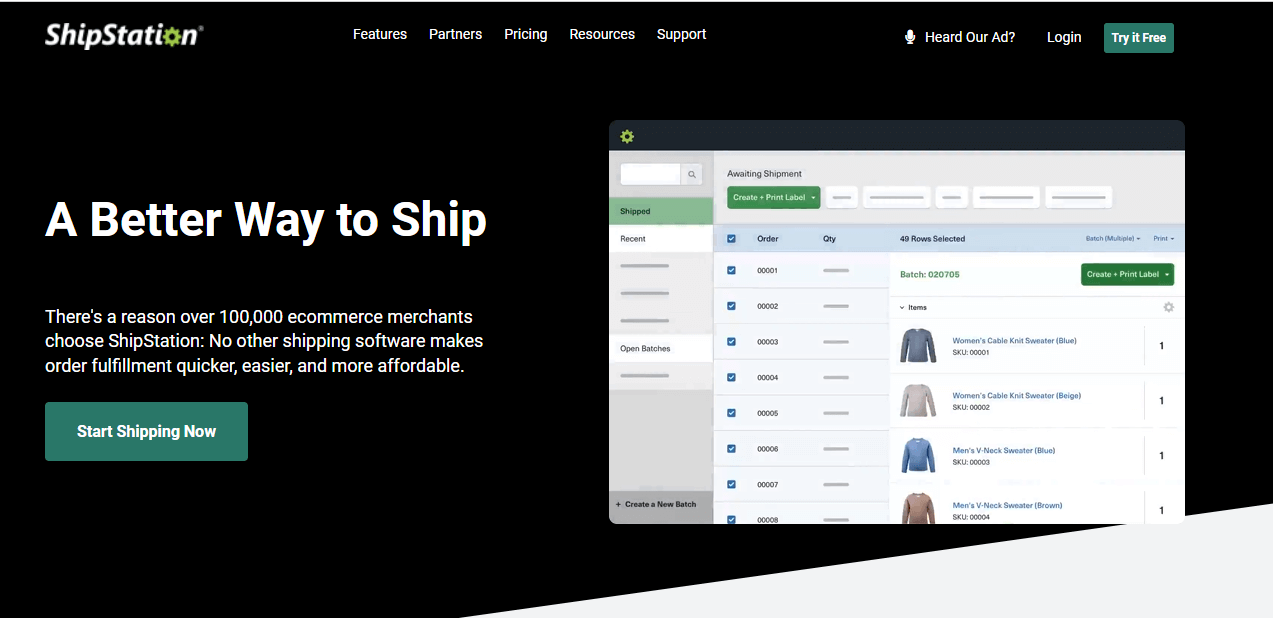The height and width of the screenshot is (618, 1273).
Task: Select Open Batches in the sidebar
Action: point(661,348)
